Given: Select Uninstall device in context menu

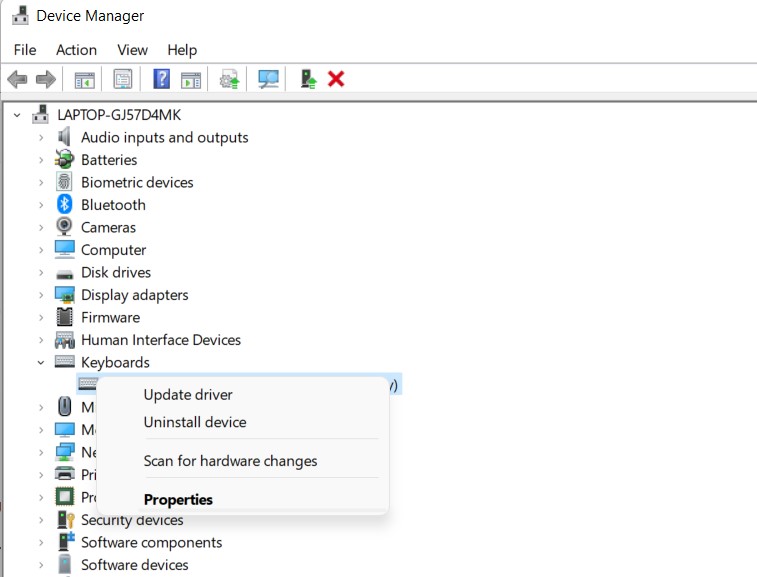Looking at the screenshot, I should click(x=195, y=422).
